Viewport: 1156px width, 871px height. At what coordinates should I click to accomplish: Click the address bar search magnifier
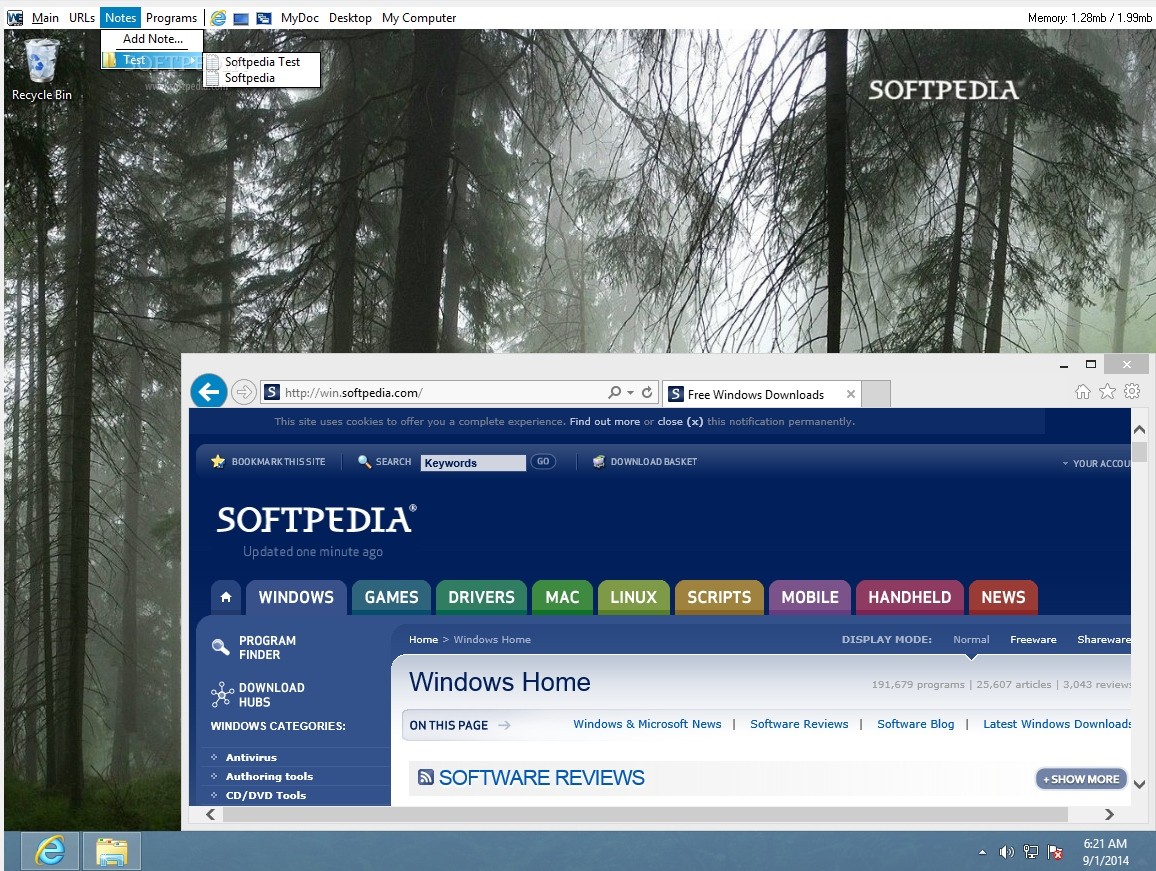click(614, 392)
